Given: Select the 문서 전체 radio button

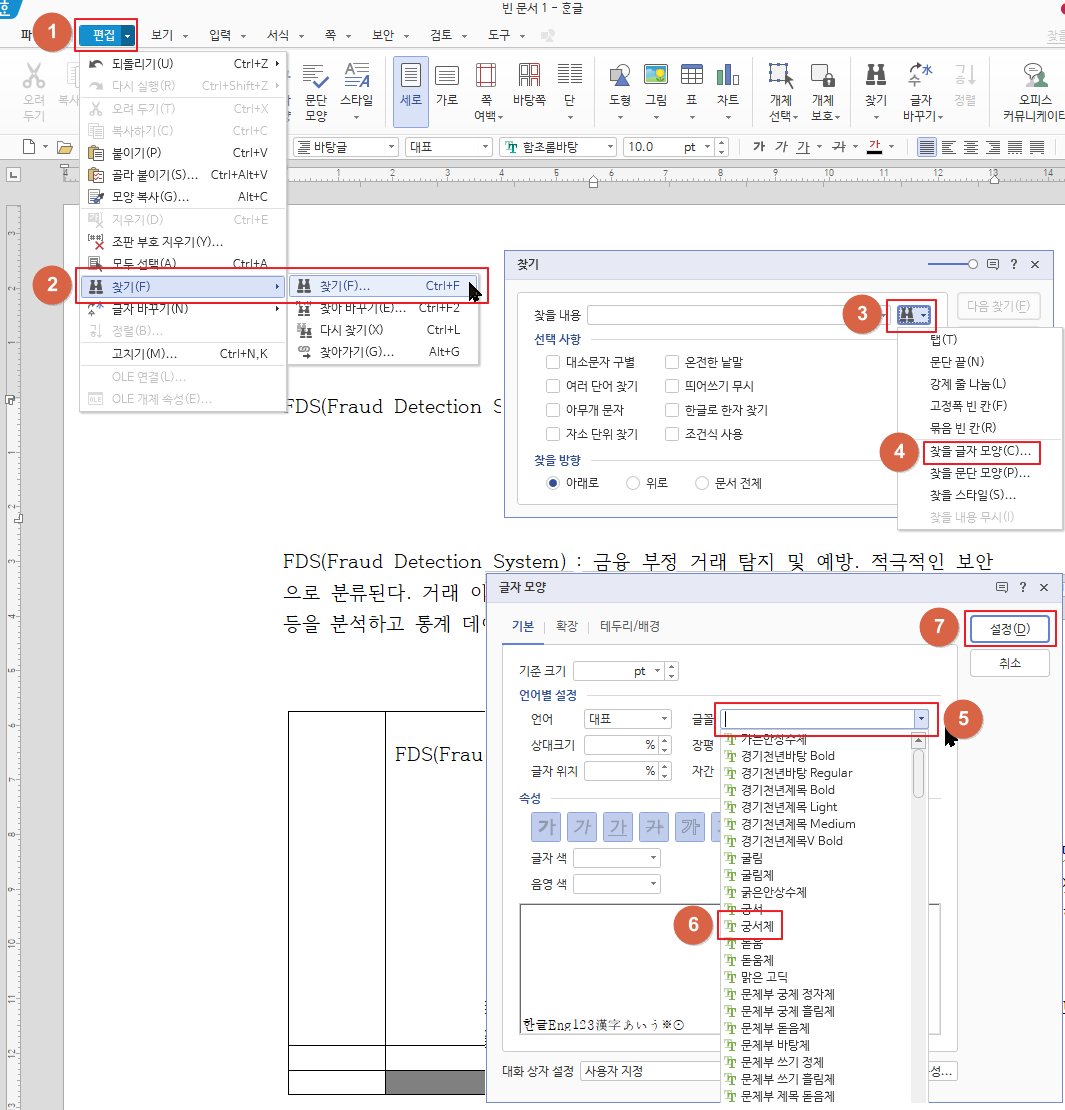Looking at the screenshot, I should point(702,483).
